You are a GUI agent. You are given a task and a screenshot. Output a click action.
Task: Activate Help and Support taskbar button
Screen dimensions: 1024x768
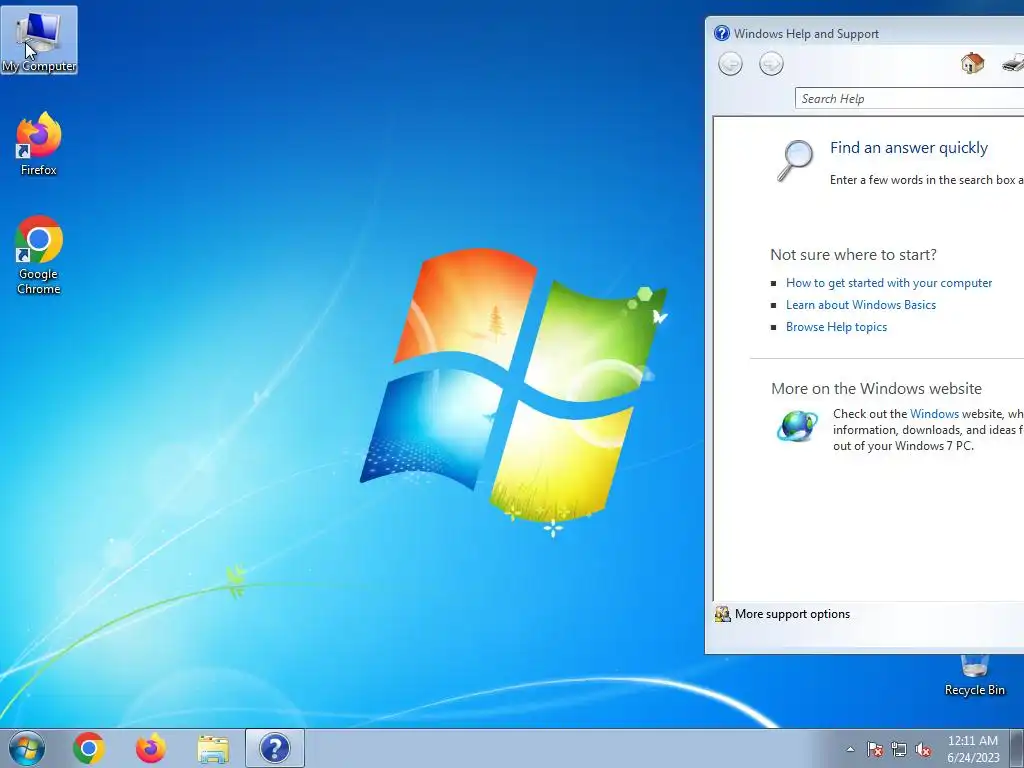274,748
